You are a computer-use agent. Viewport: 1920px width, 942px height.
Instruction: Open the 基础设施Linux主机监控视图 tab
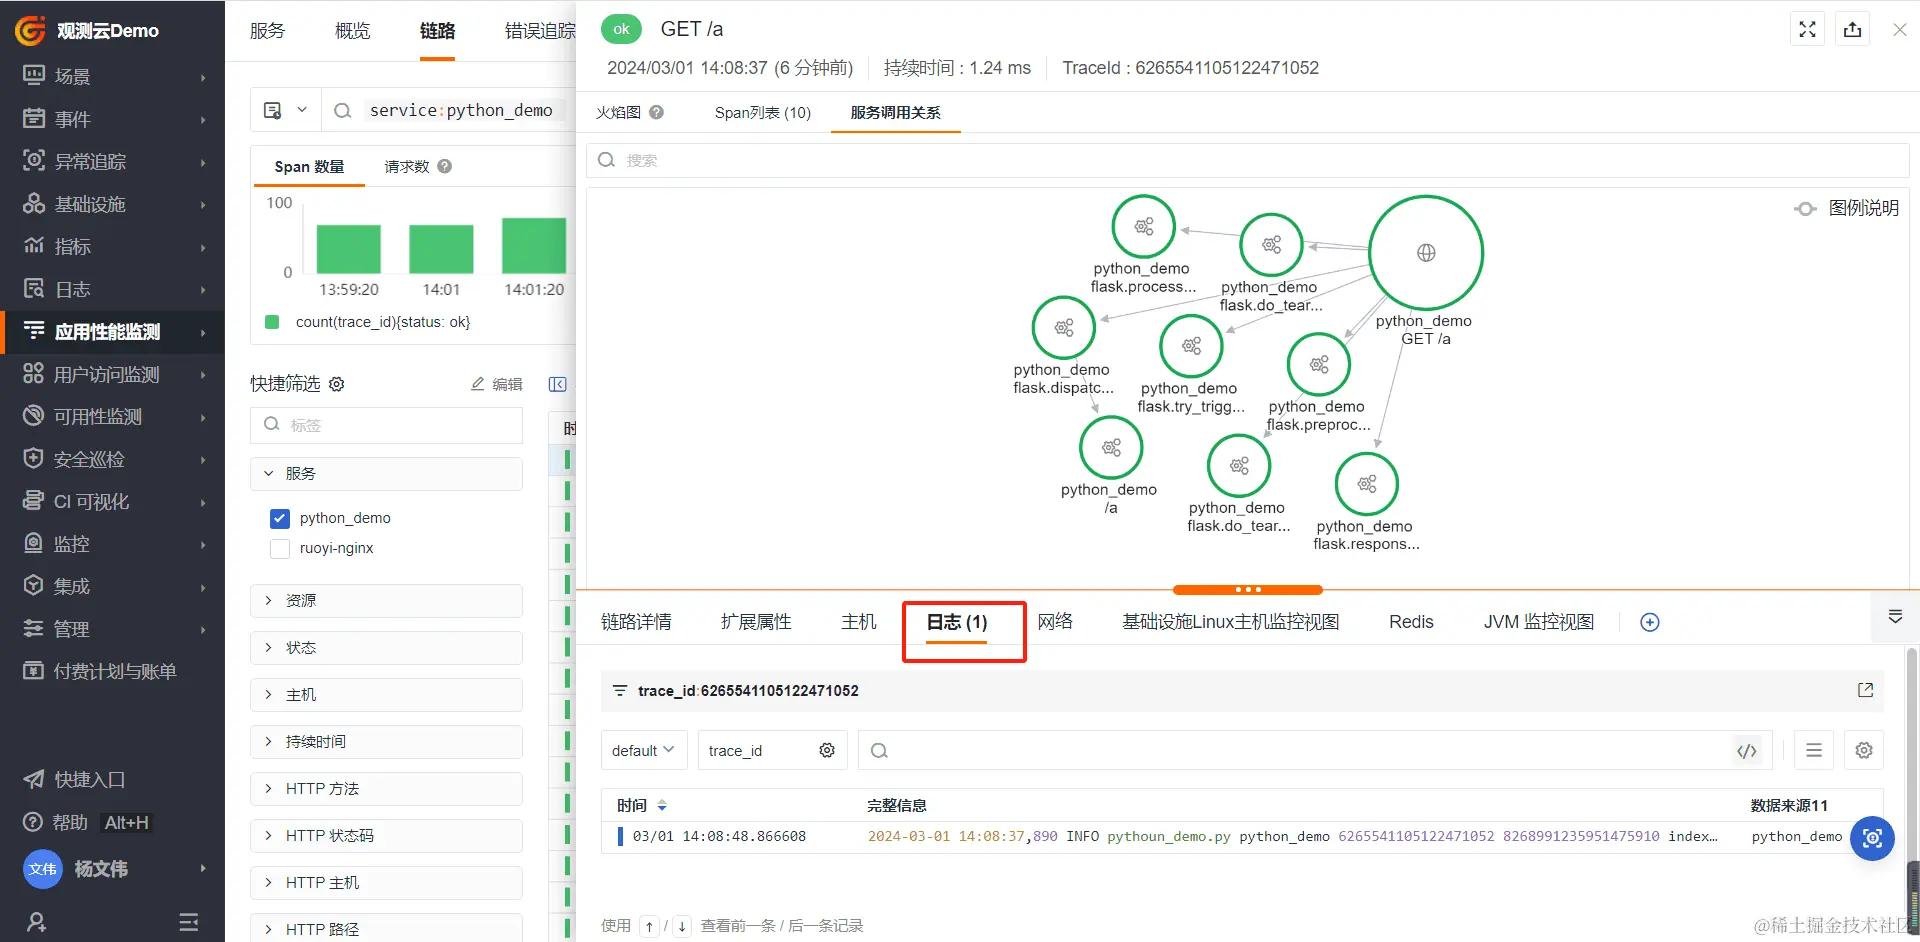coord(1230,622)
